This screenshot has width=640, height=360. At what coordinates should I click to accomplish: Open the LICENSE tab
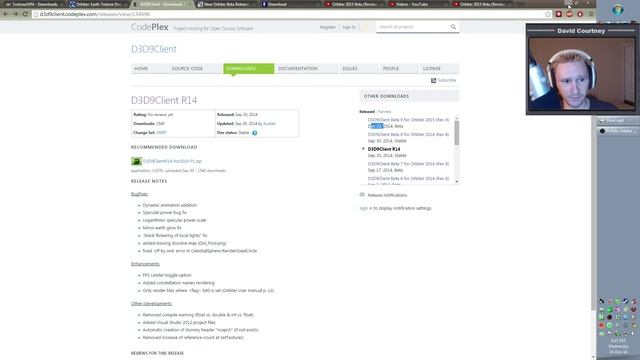432,69
